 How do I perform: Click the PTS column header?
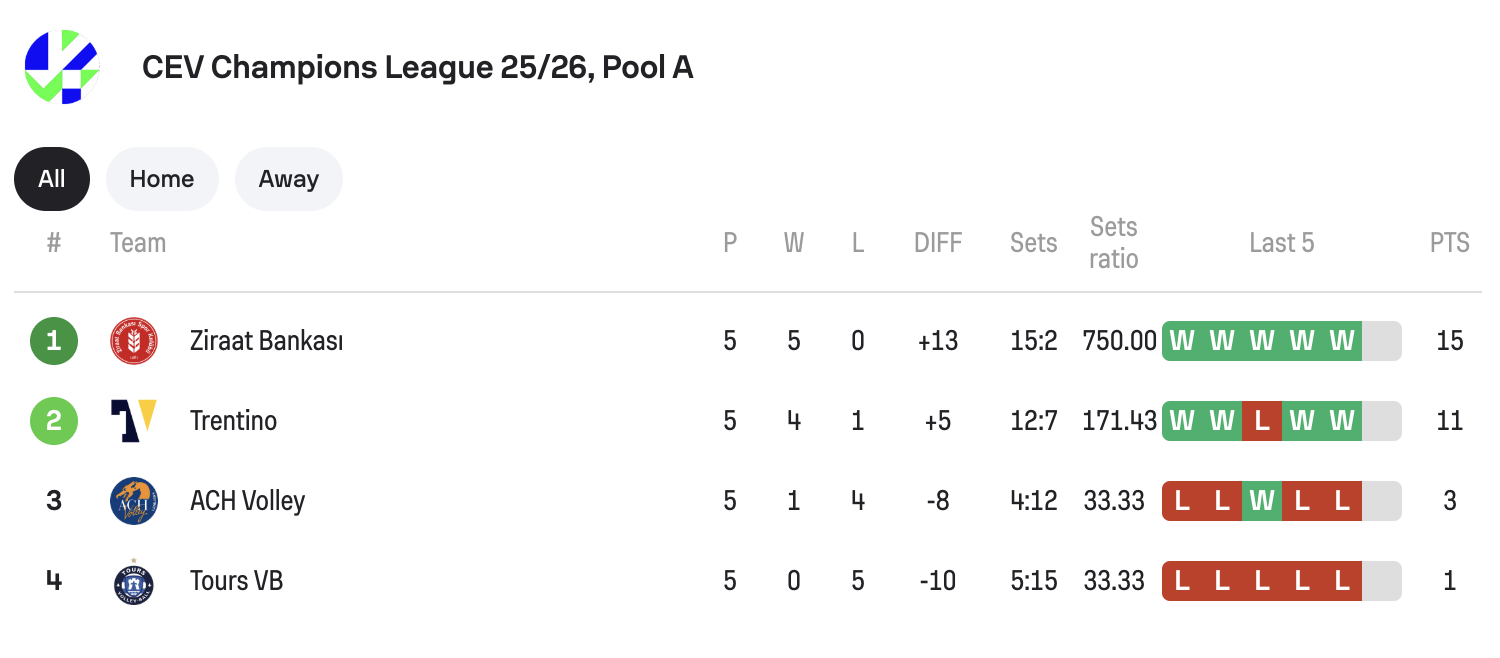[1450, 243]
